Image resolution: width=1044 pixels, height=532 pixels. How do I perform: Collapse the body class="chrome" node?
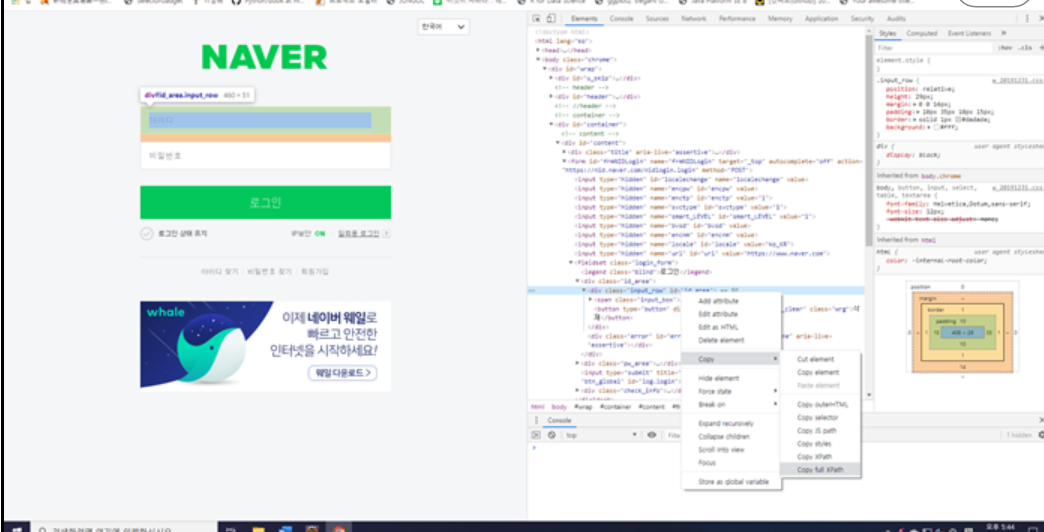[538, 59]
